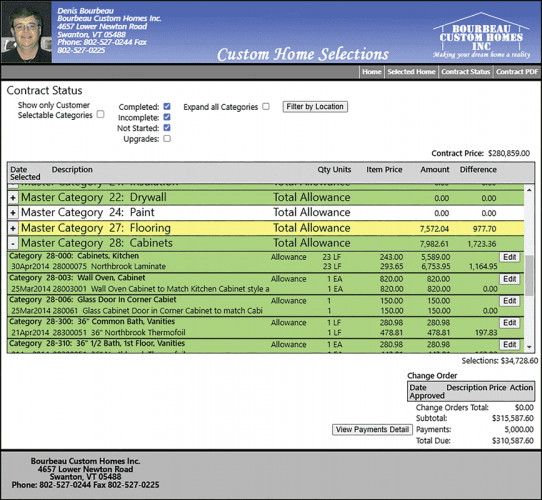Click Subtotal value $315,587.60

(513, 418)
